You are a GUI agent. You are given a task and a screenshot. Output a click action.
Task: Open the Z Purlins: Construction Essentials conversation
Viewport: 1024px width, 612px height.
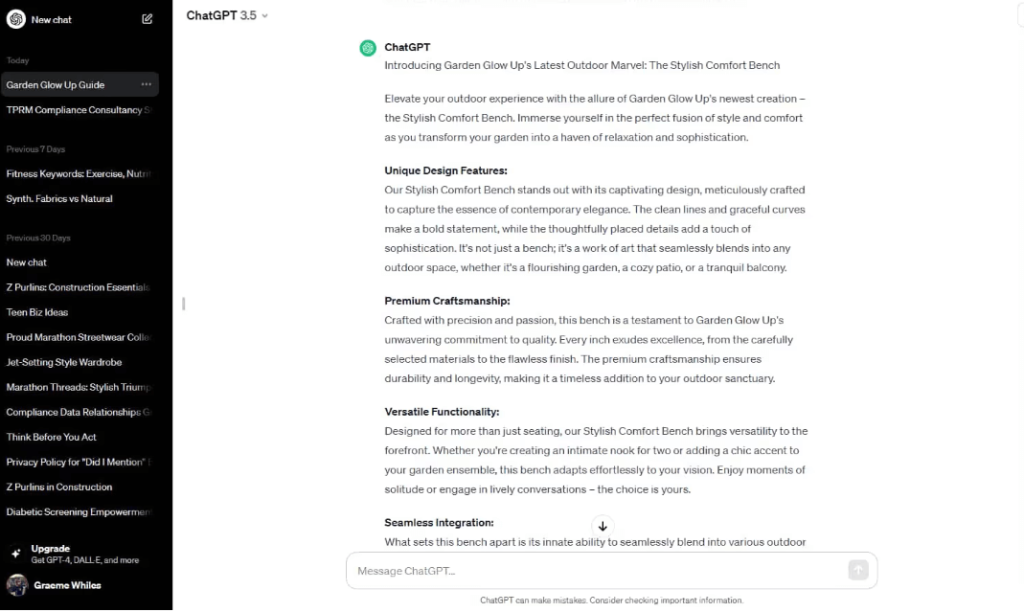click(70, 287)
